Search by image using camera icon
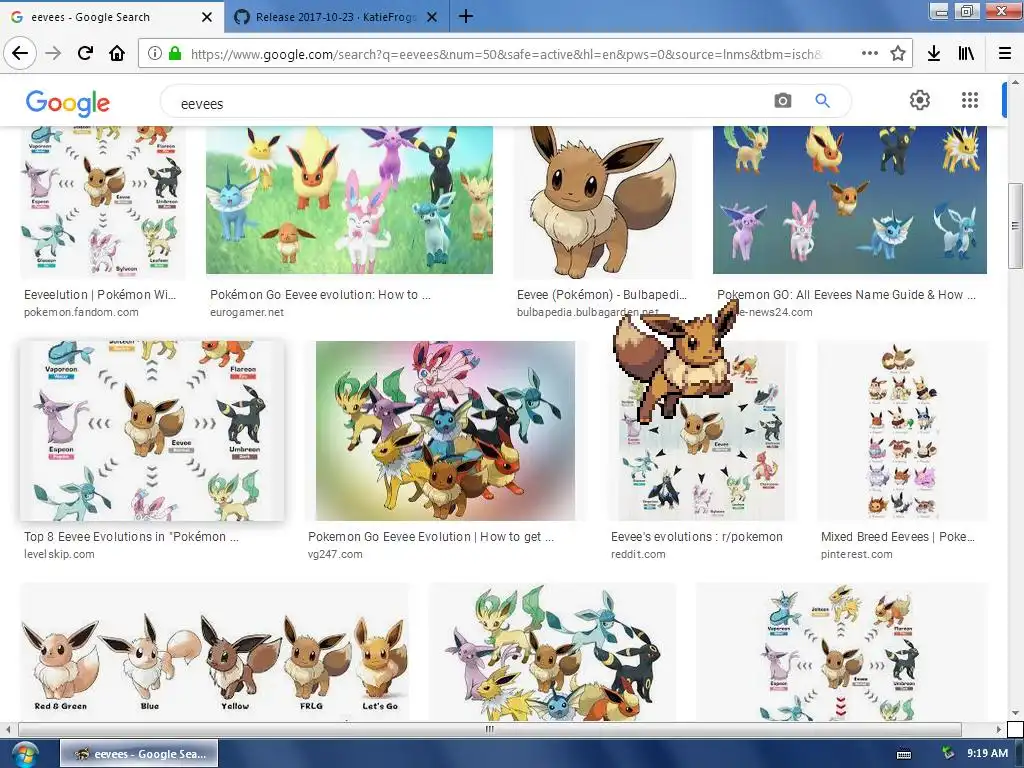1024x768 pixels. pyautogui.click(x=782, y=101)
